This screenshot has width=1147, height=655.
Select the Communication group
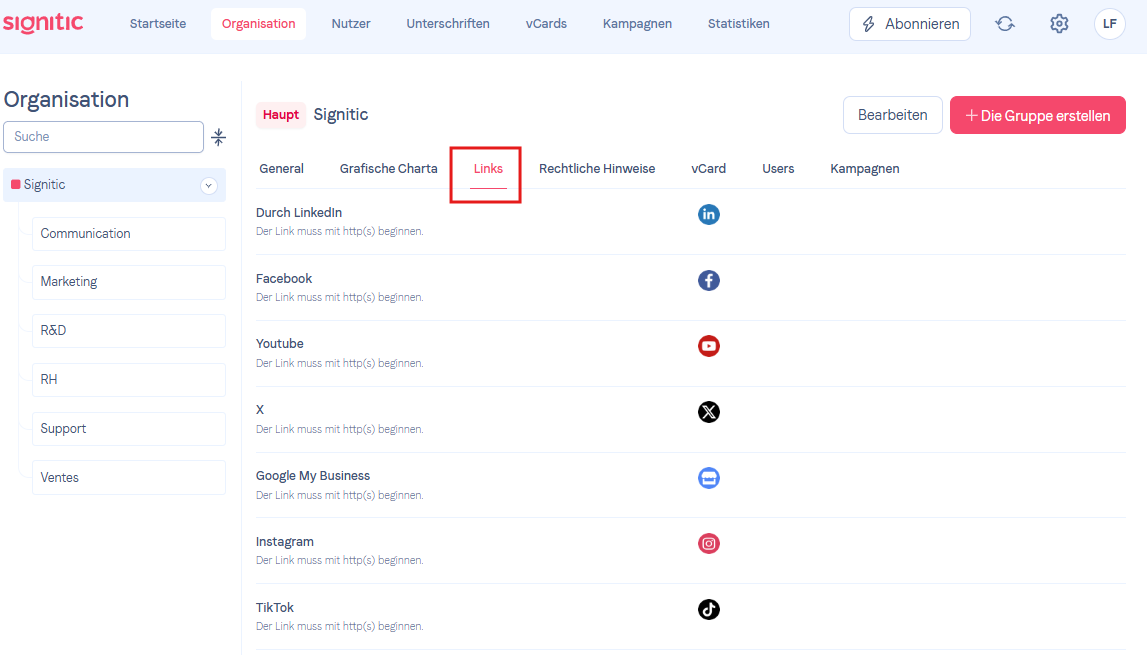coord(129,233)
